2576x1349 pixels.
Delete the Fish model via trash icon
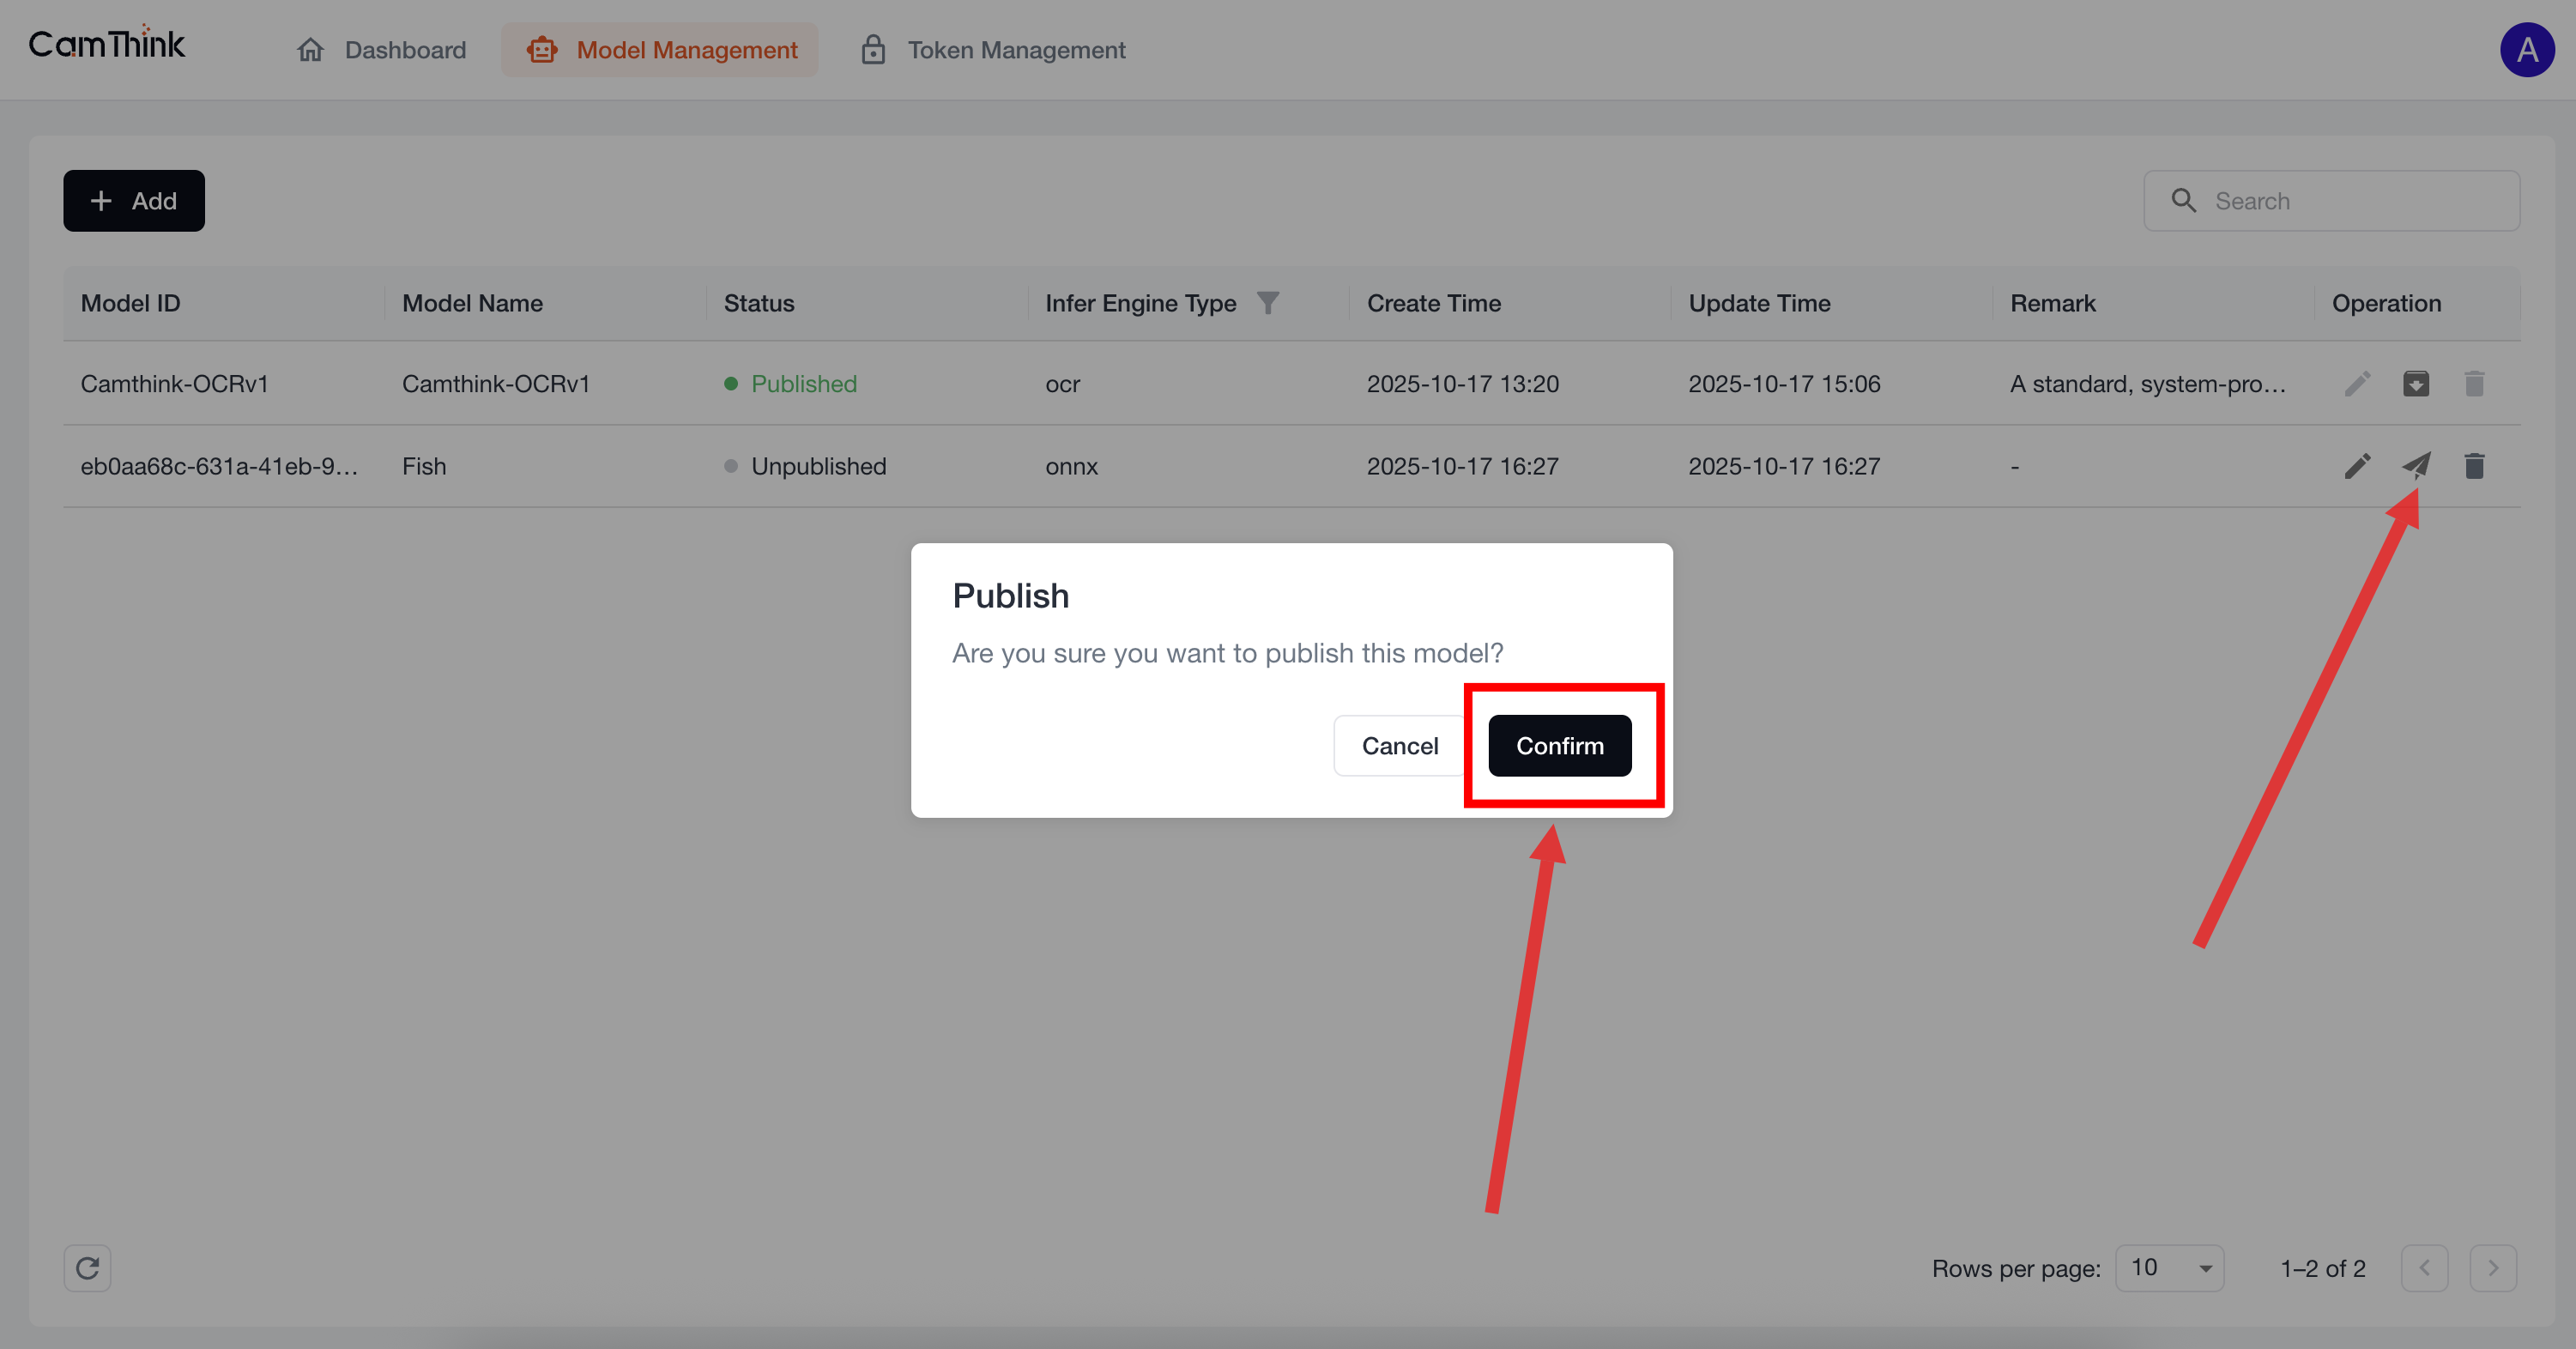2474,466
